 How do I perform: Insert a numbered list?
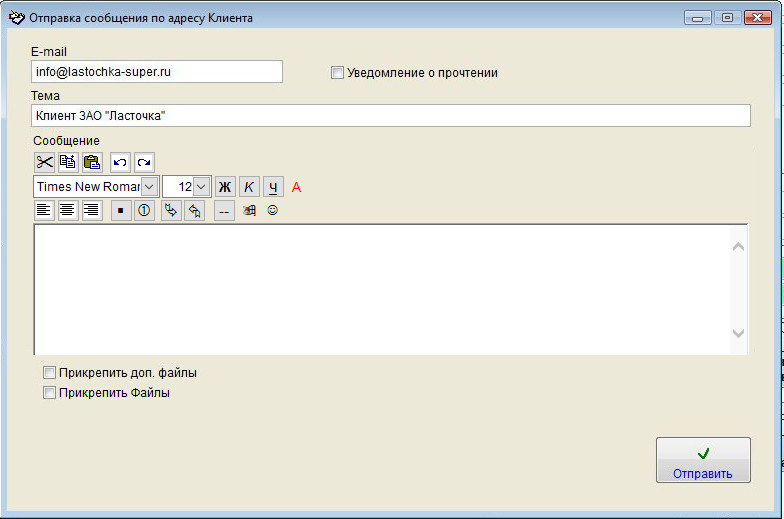(x=144, y=210)
